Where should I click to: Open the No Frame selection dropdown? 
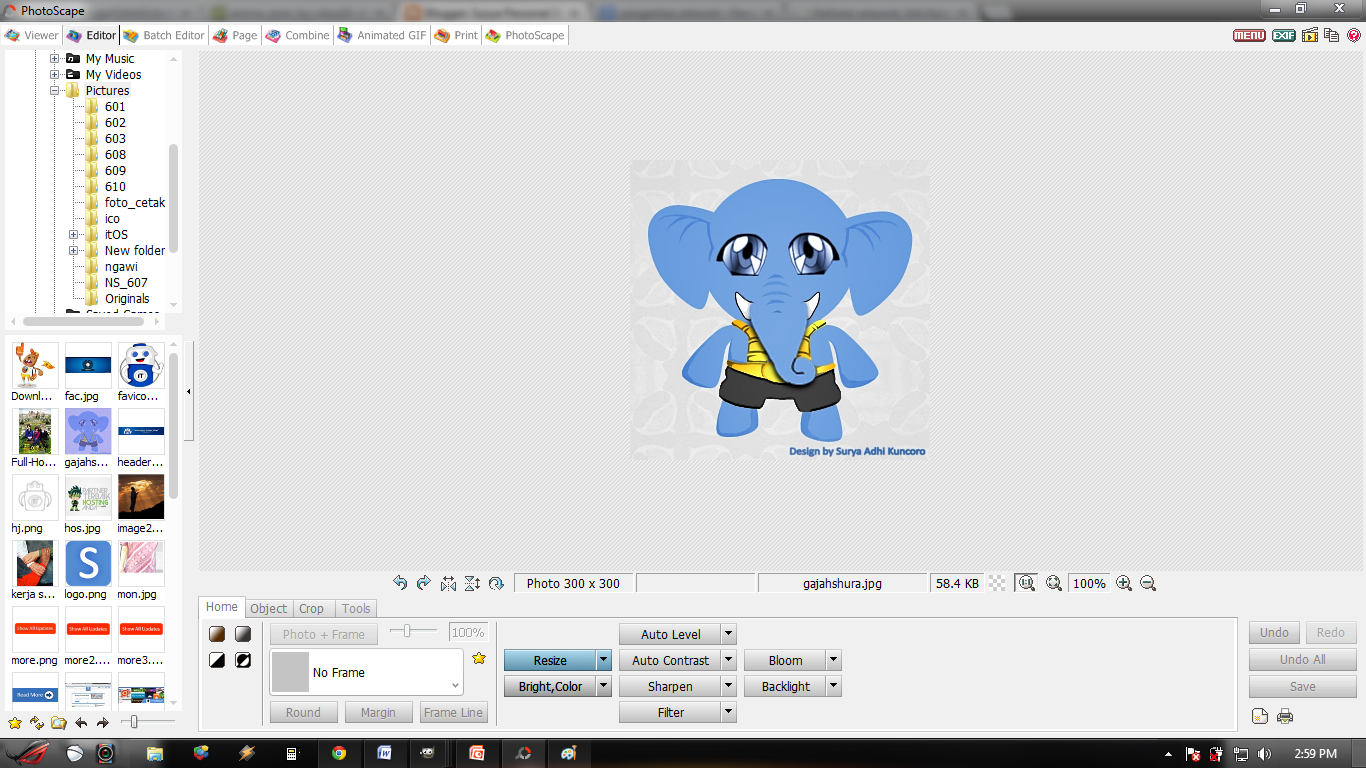click(x=367, y=672)
